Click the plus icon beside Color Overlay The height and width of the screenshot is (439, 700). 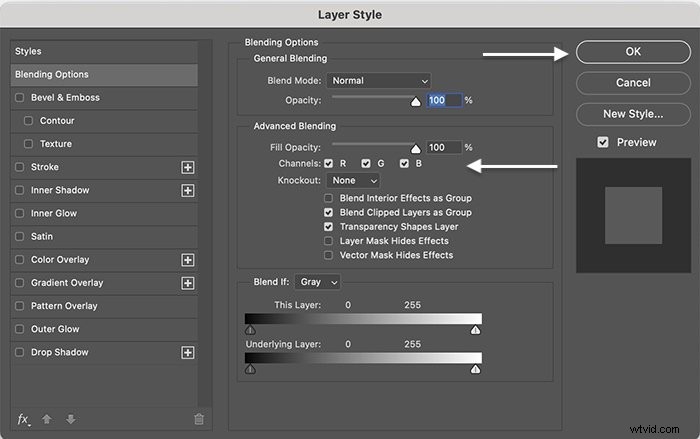[188, 260]
